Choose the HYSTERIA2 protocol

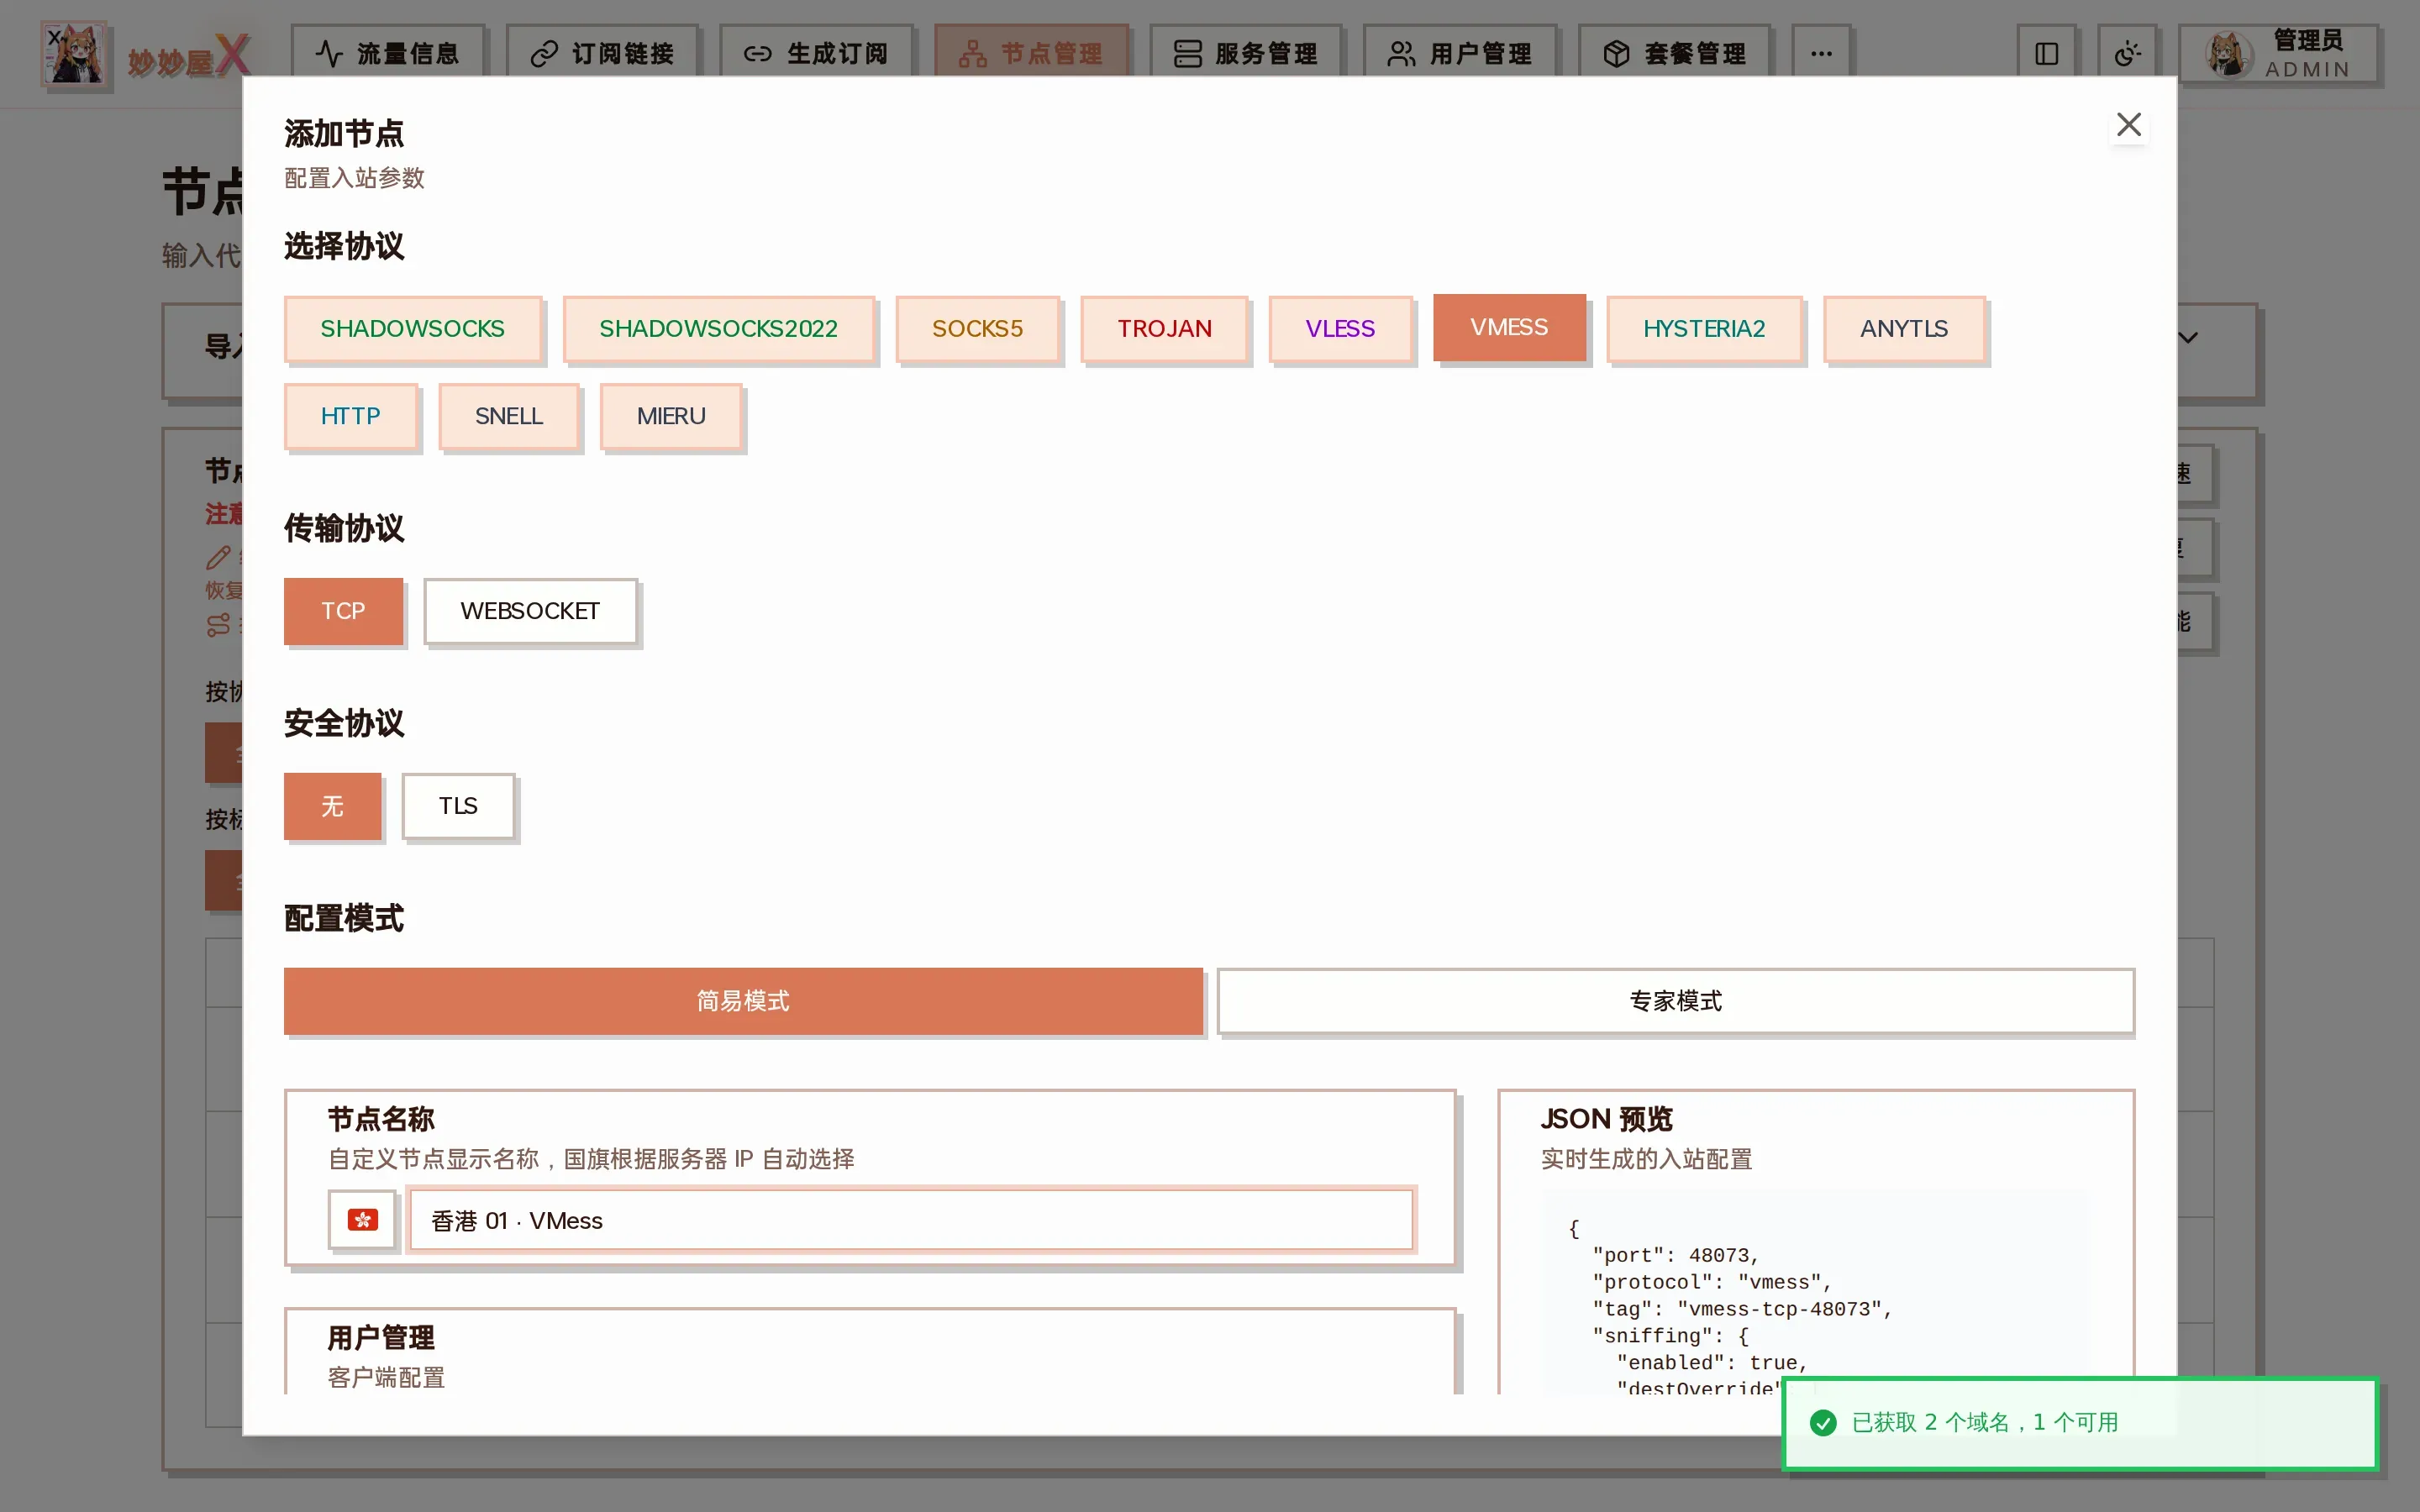[x=1704, y=329]
